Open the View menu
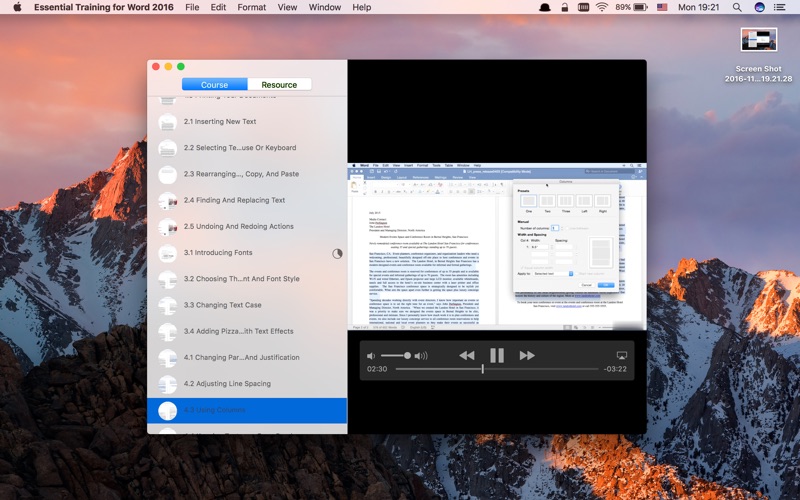This screenshot has width=800, height=500. 287,7
